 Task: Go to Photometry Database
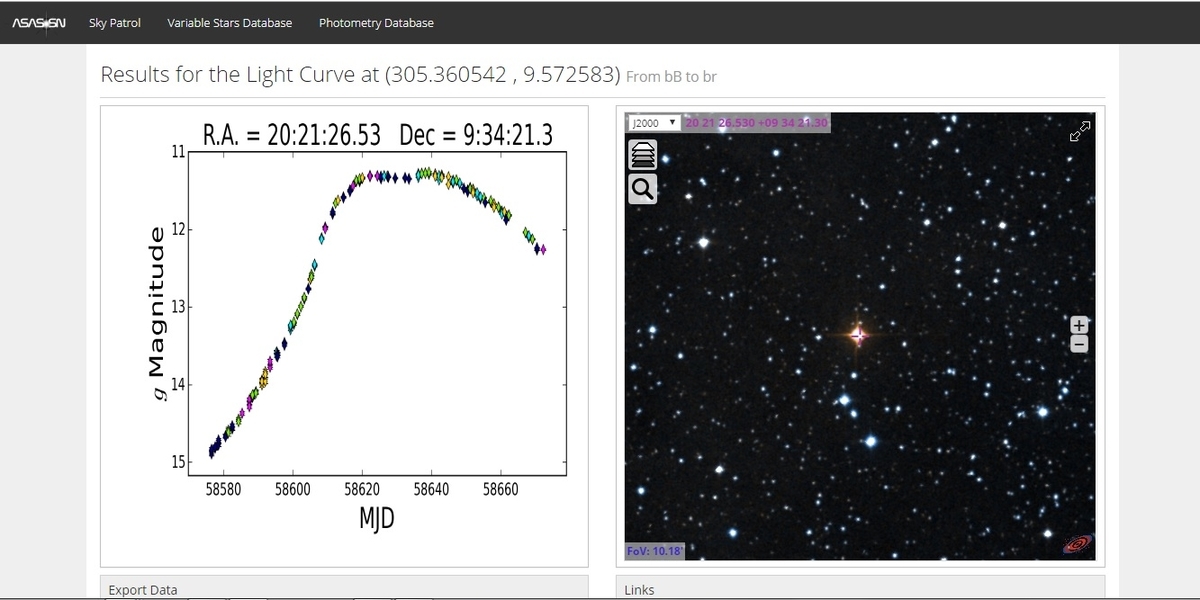click(376, 22)
